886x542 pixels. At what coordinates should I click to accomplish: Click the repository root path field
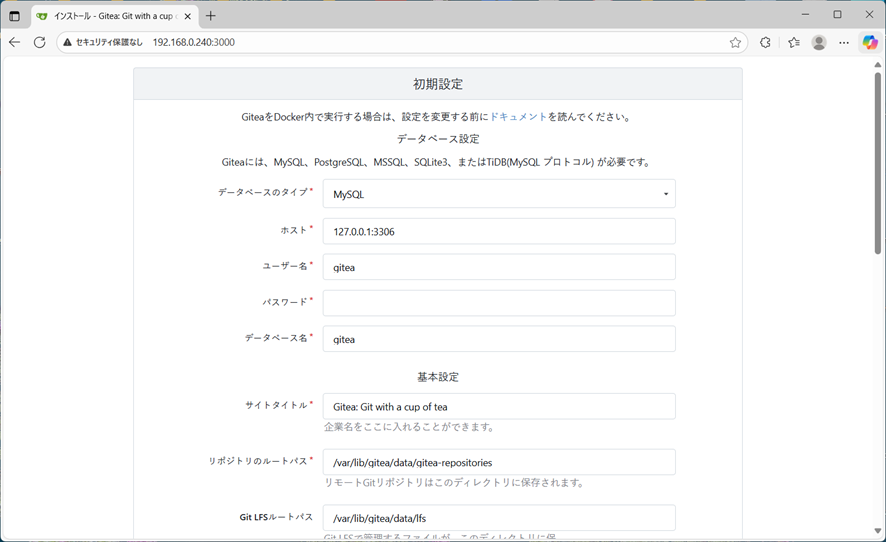499,462
